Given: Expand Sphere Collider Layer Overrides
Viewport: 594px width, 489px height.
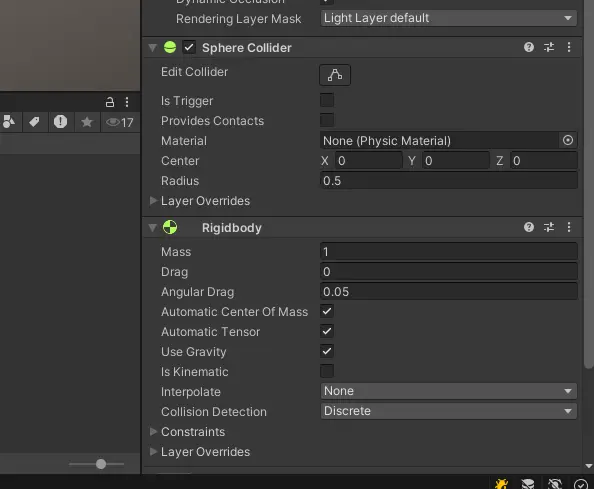Looking at the screenshot, I should point(153,200).
